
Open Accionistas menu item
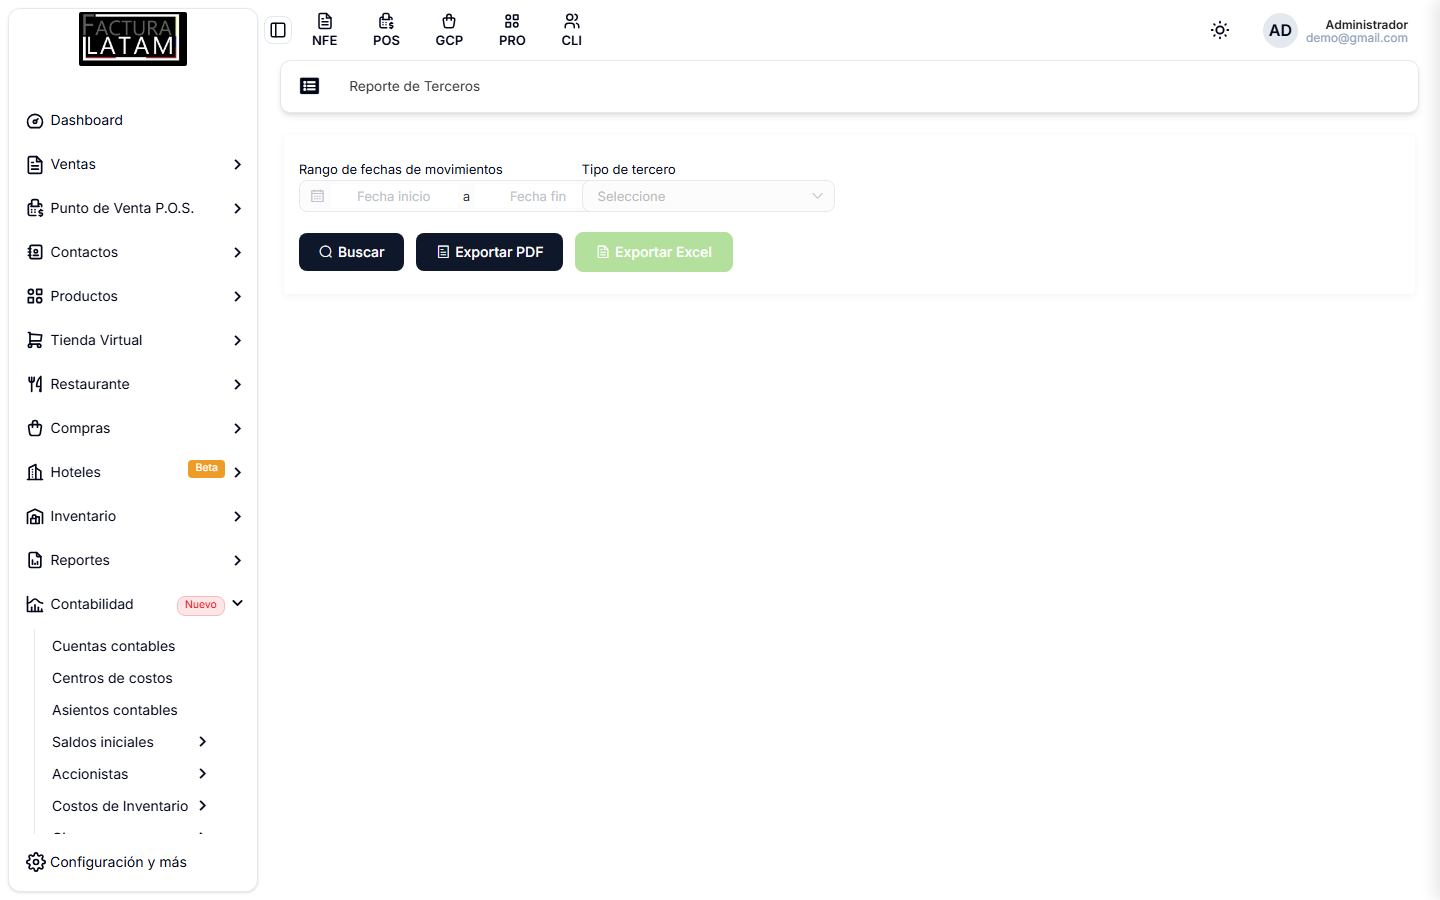(90, 774)
